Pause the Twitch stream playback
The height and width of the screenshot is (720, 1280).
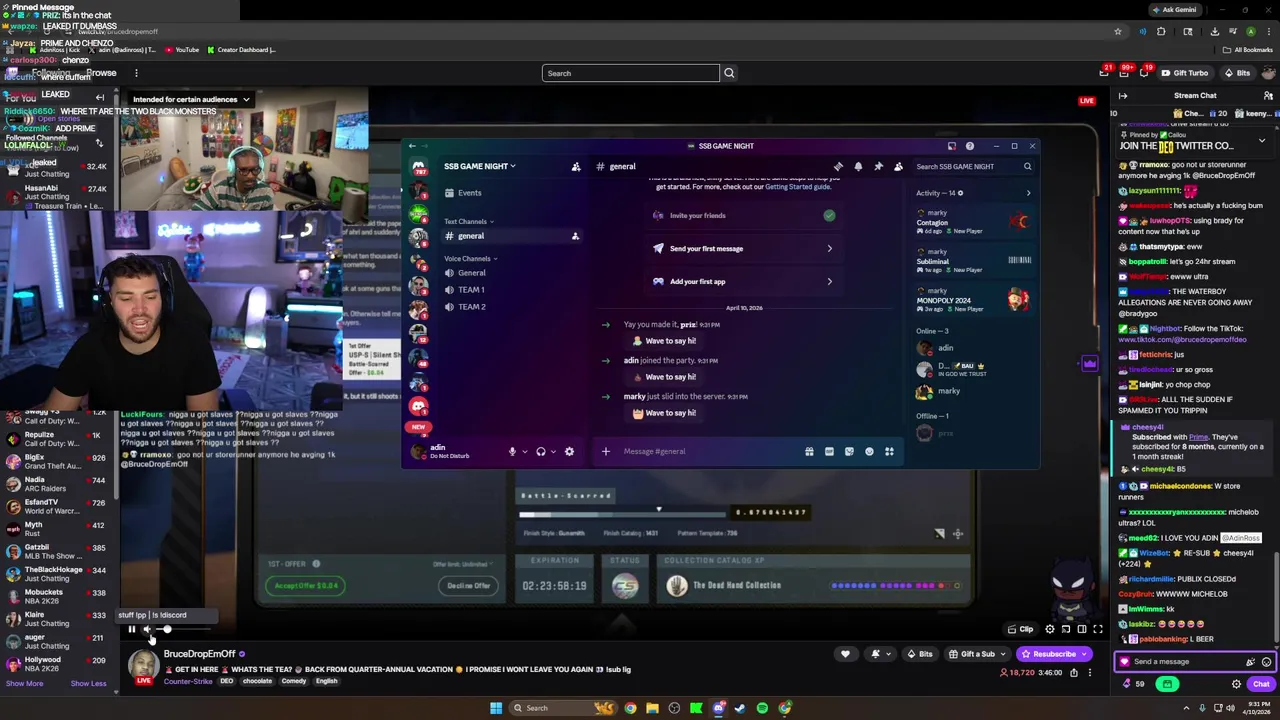(131, 629)
